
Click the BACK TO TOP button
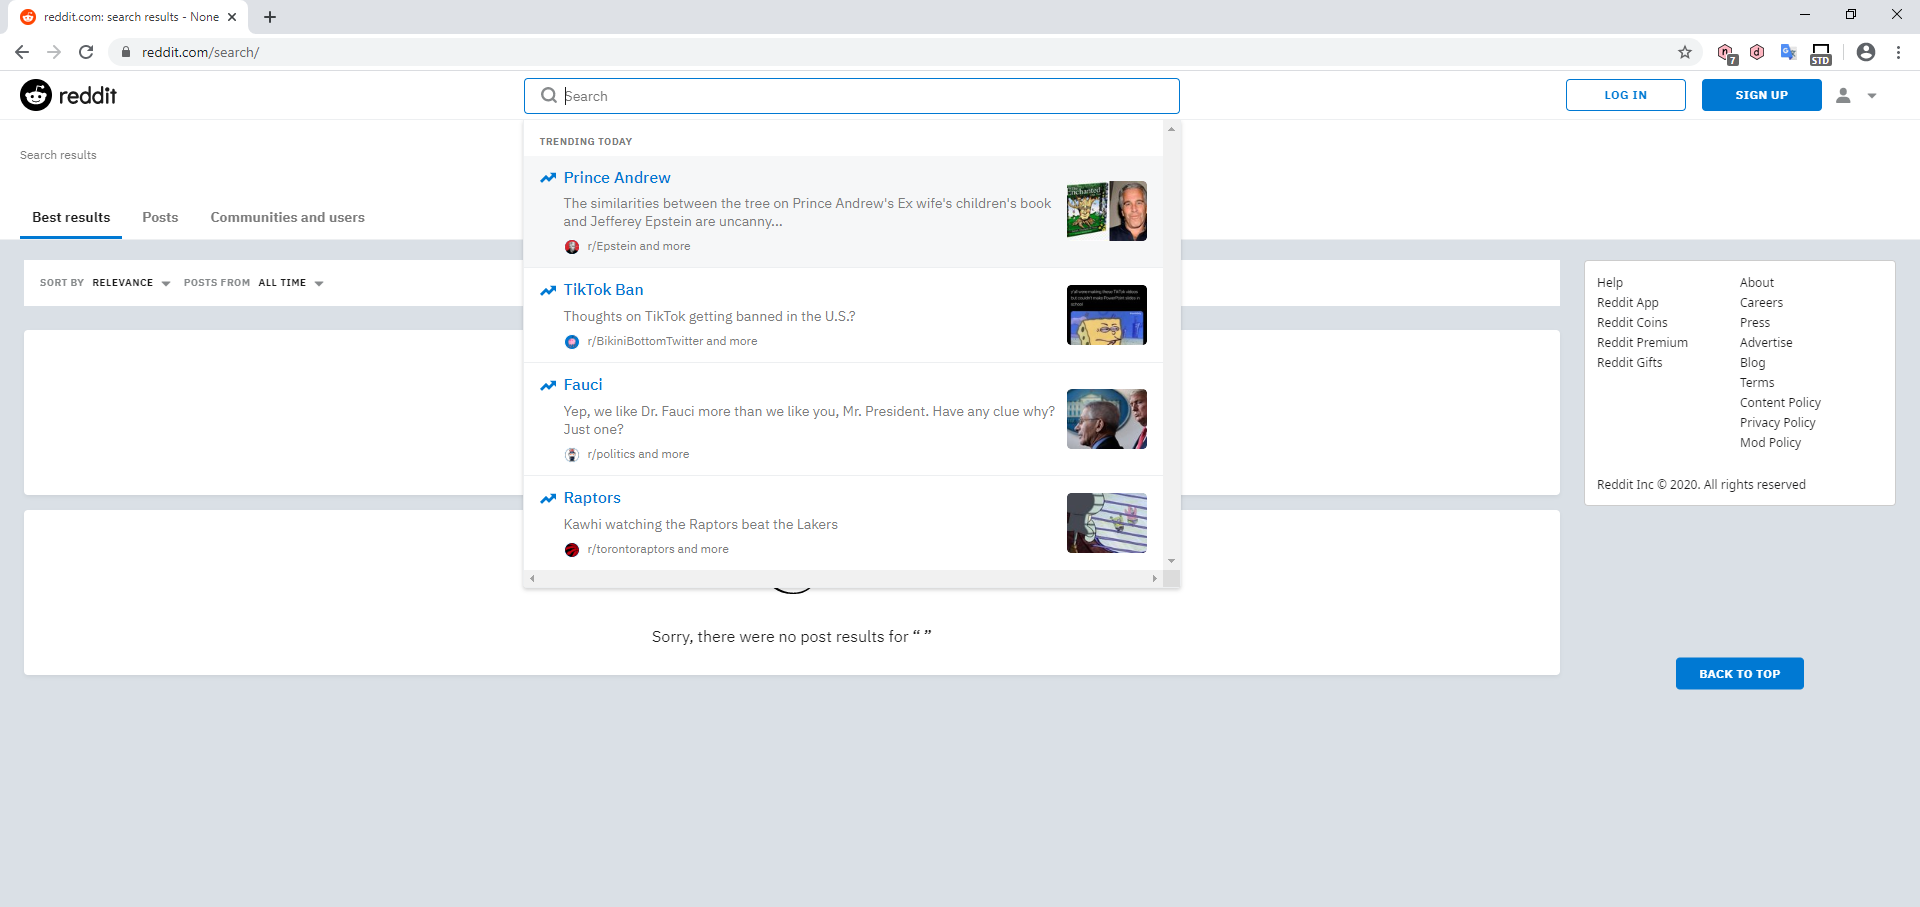[x=1739, y=673]
